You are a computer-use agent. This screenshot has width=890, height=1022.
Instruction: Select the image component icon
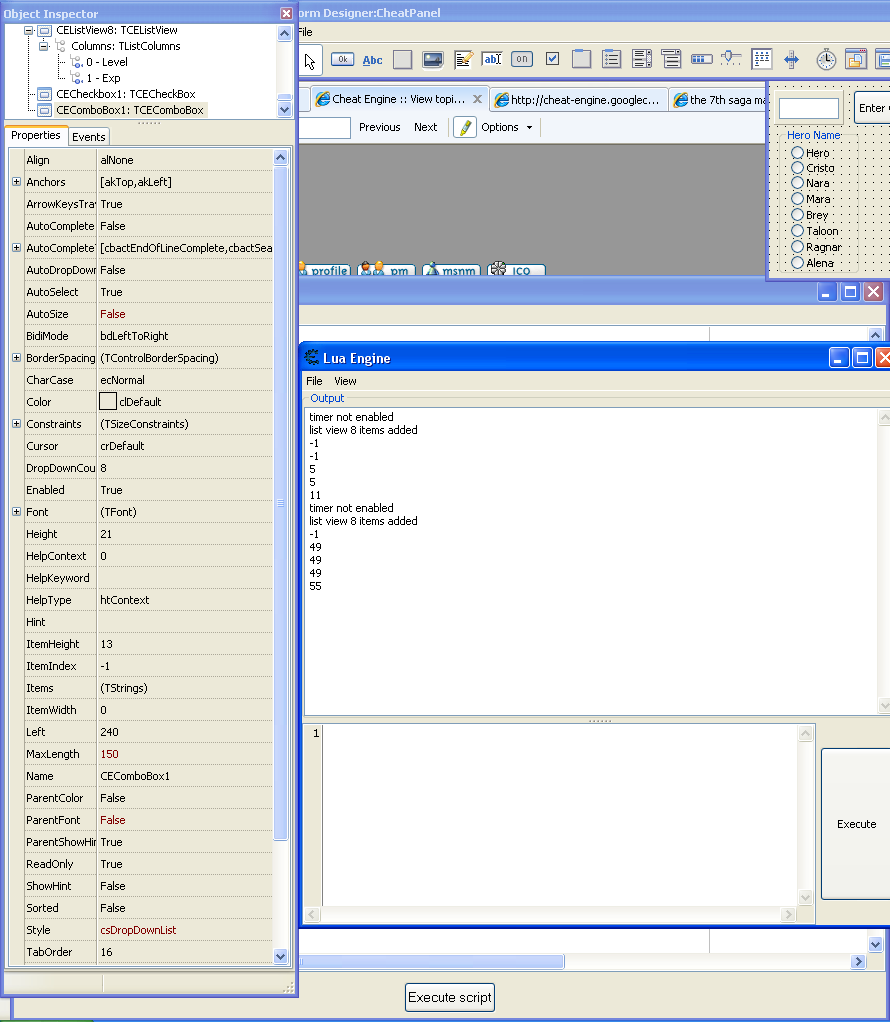(x=432, y=60)
